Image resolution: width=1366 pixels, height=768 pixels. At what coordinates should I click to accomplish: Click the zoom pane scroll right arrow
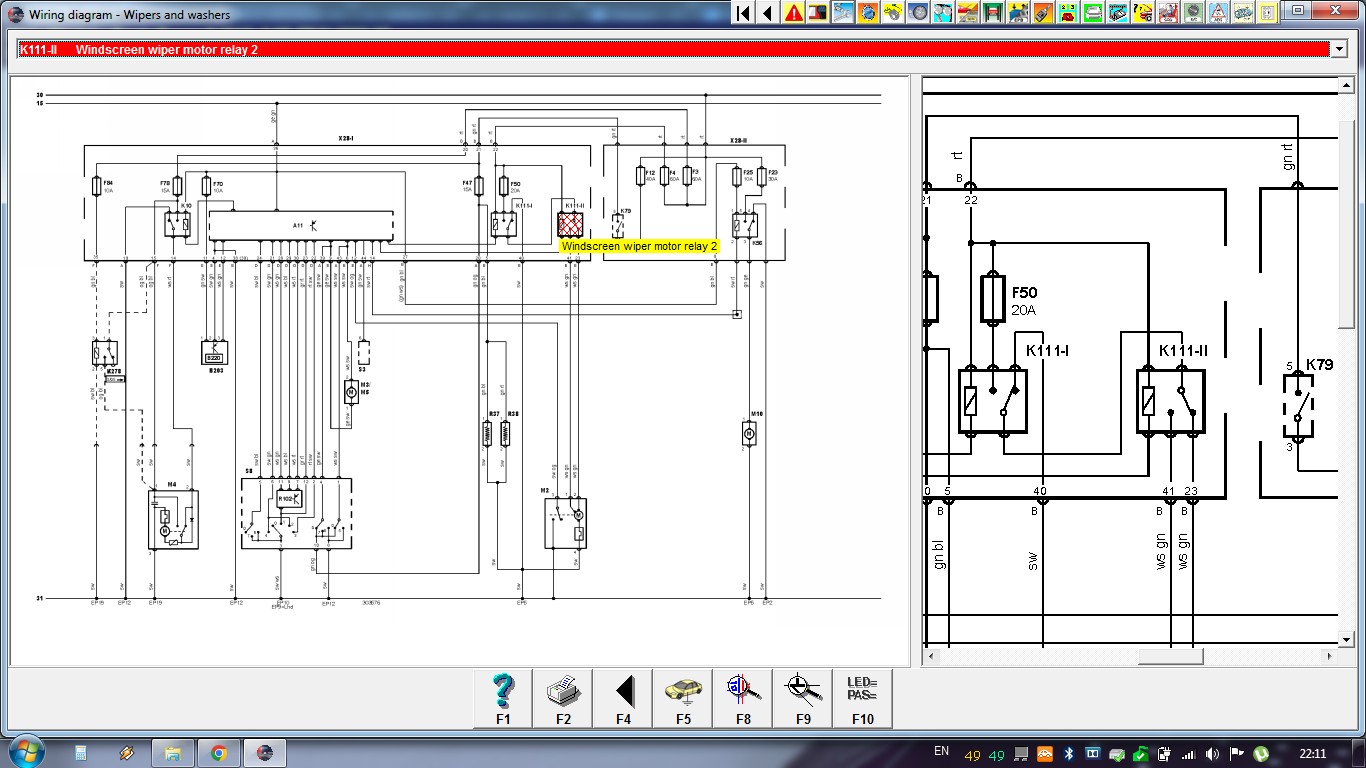pyautogui.click(x=1329, y=657)
